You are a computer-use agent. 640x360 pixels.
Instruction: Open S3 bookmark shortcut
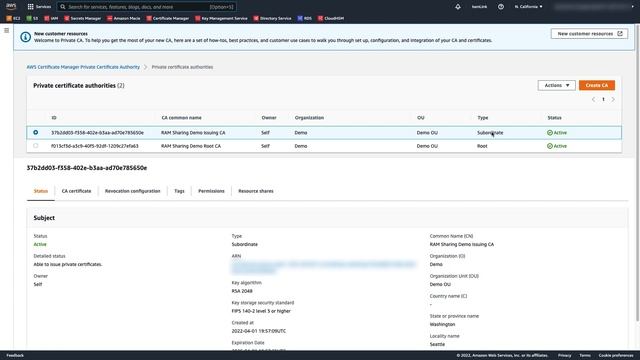32,18
